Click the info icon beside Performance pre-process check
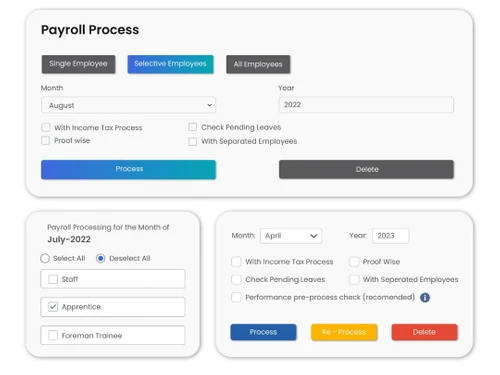 (425, 297)
